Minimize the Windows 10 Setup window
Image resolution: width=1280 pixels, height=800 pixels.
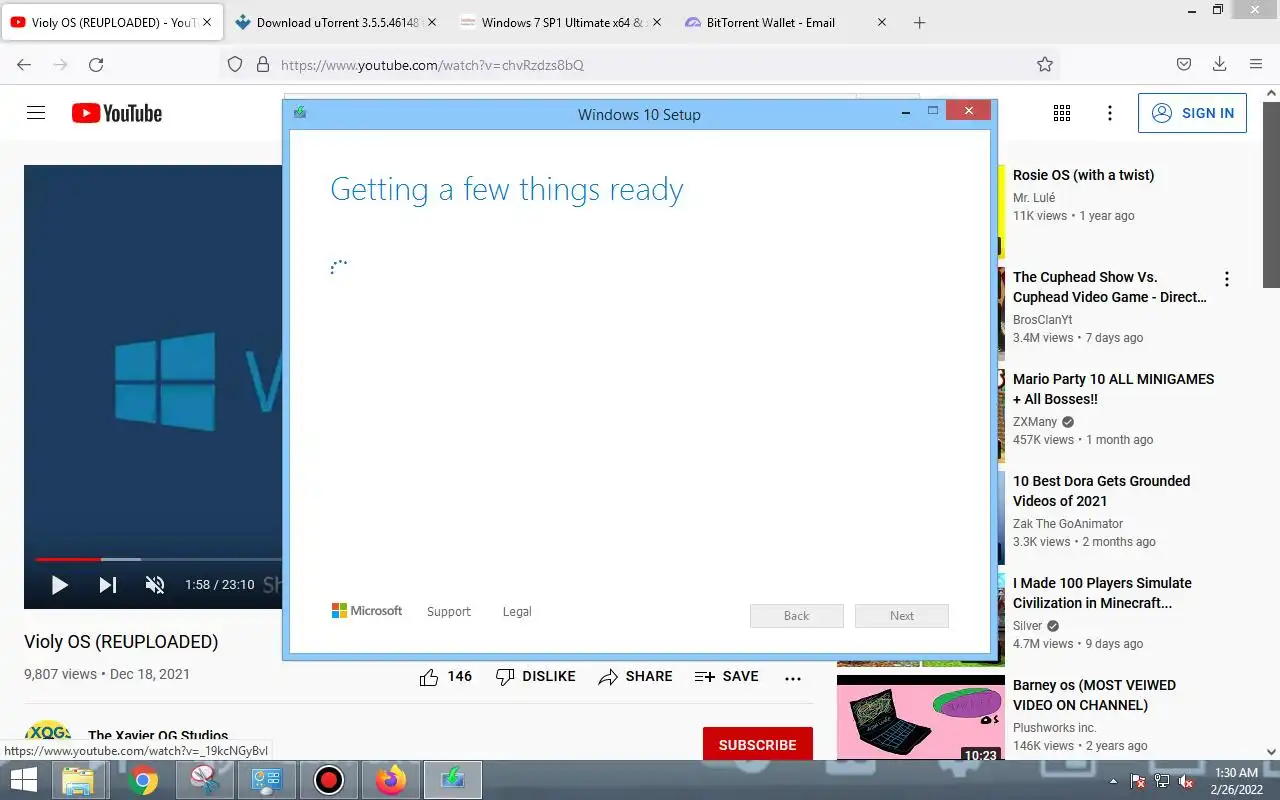point(905,113)
